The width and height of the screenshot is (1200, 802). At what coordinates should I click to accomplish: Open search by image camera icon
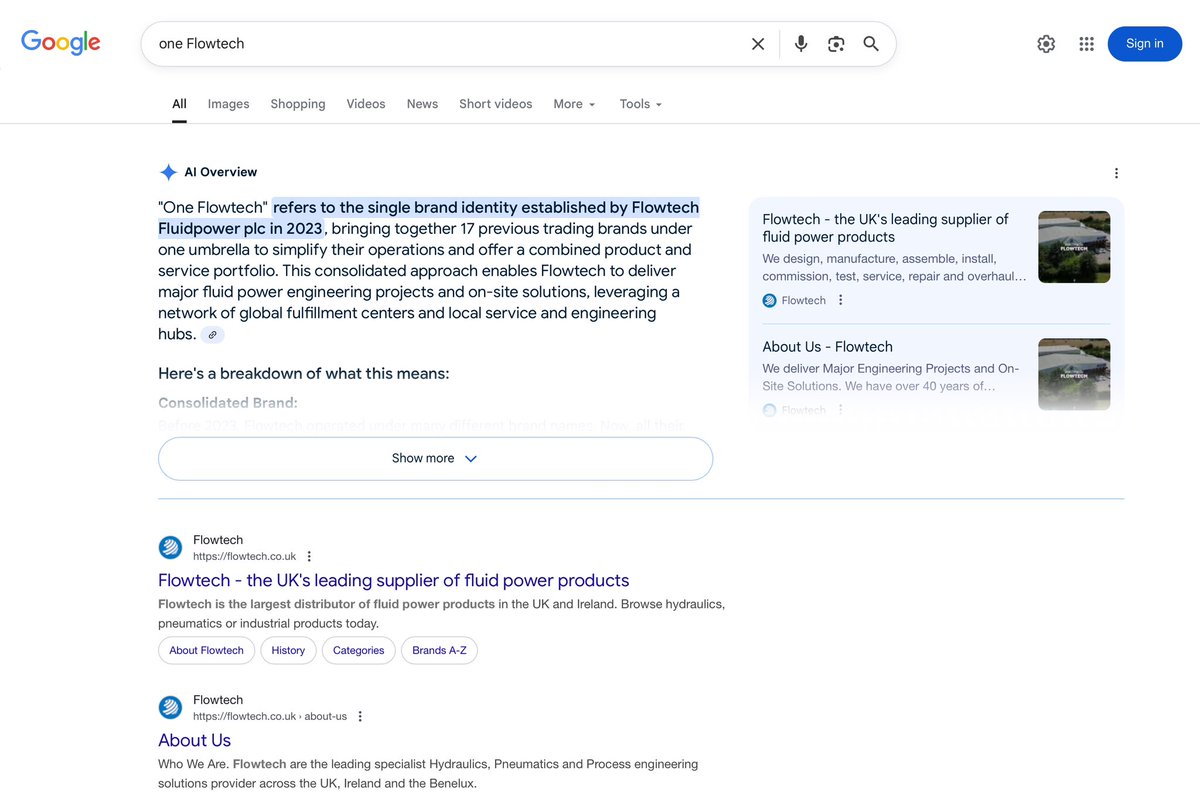(836, 44)
